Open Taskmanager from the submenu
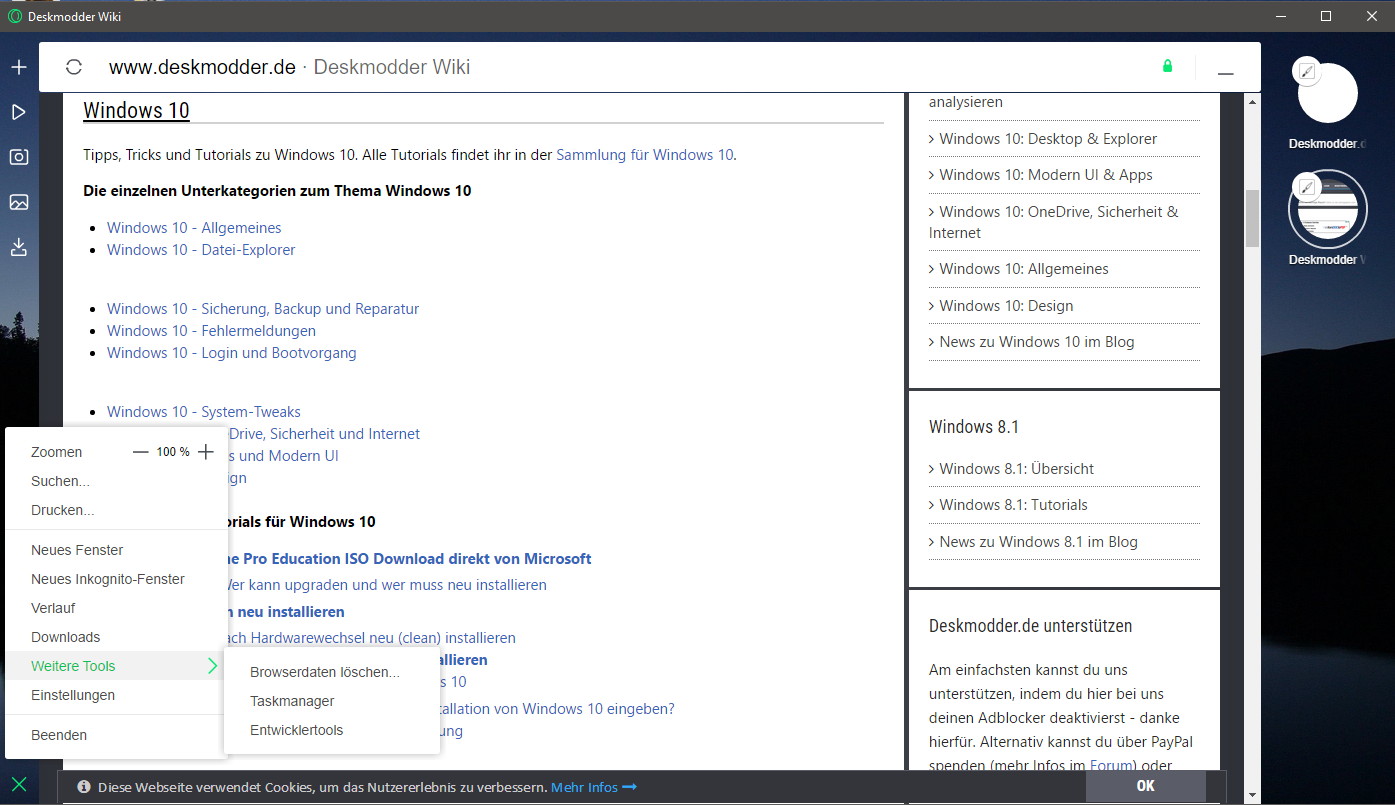The image size is (1395, 805). pyautogui.click(x=292, y=701)
